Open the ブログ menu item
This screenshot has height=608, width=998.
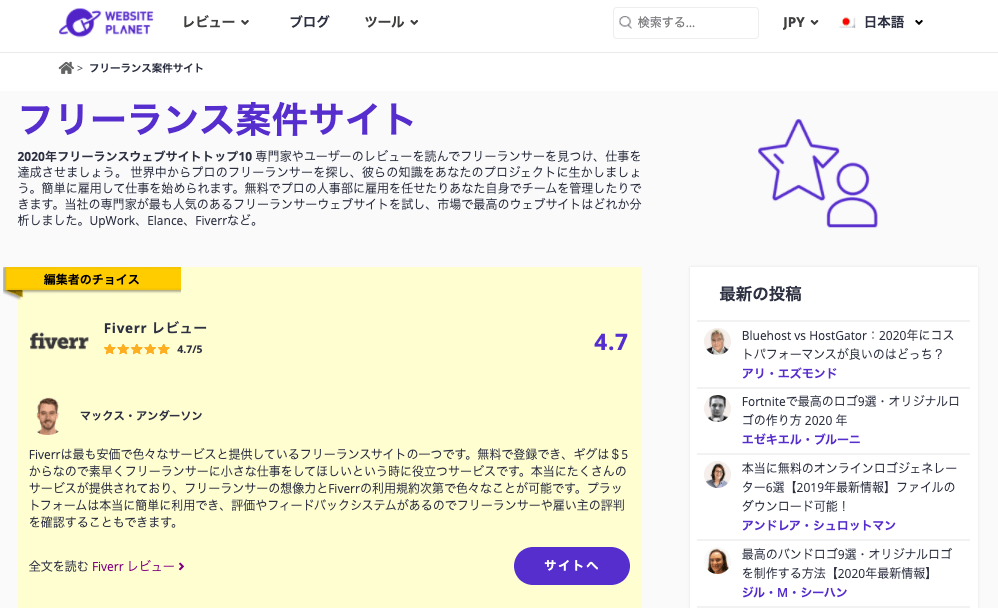pos(309,22)
